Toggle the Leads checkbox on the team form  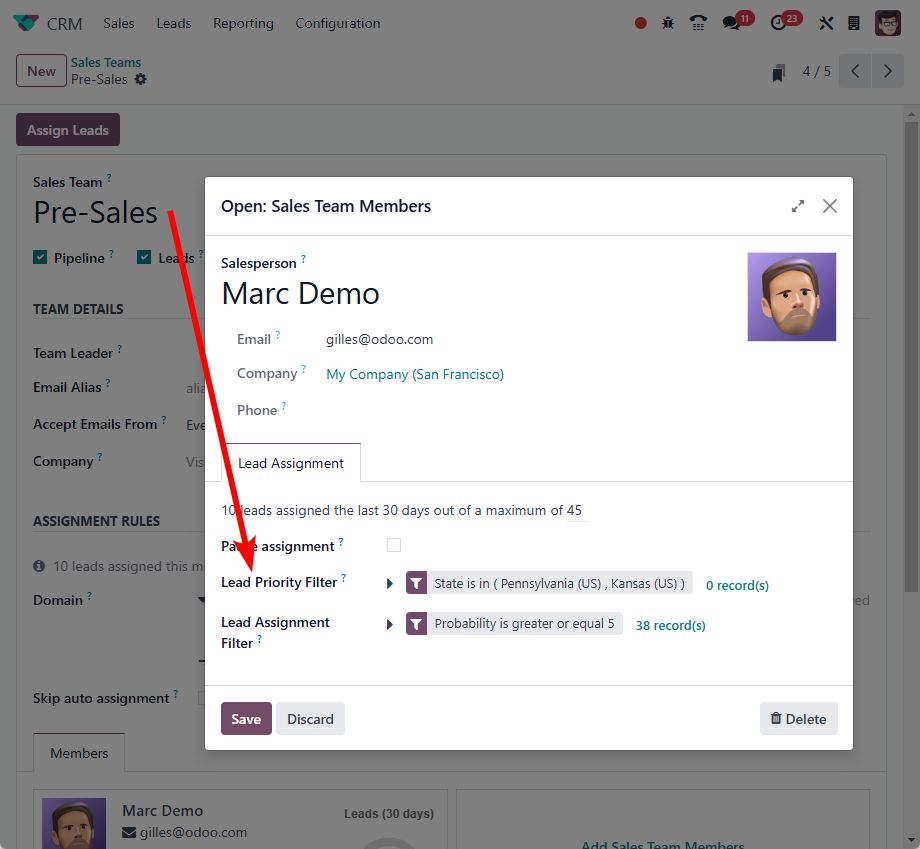tap(144, 258)
